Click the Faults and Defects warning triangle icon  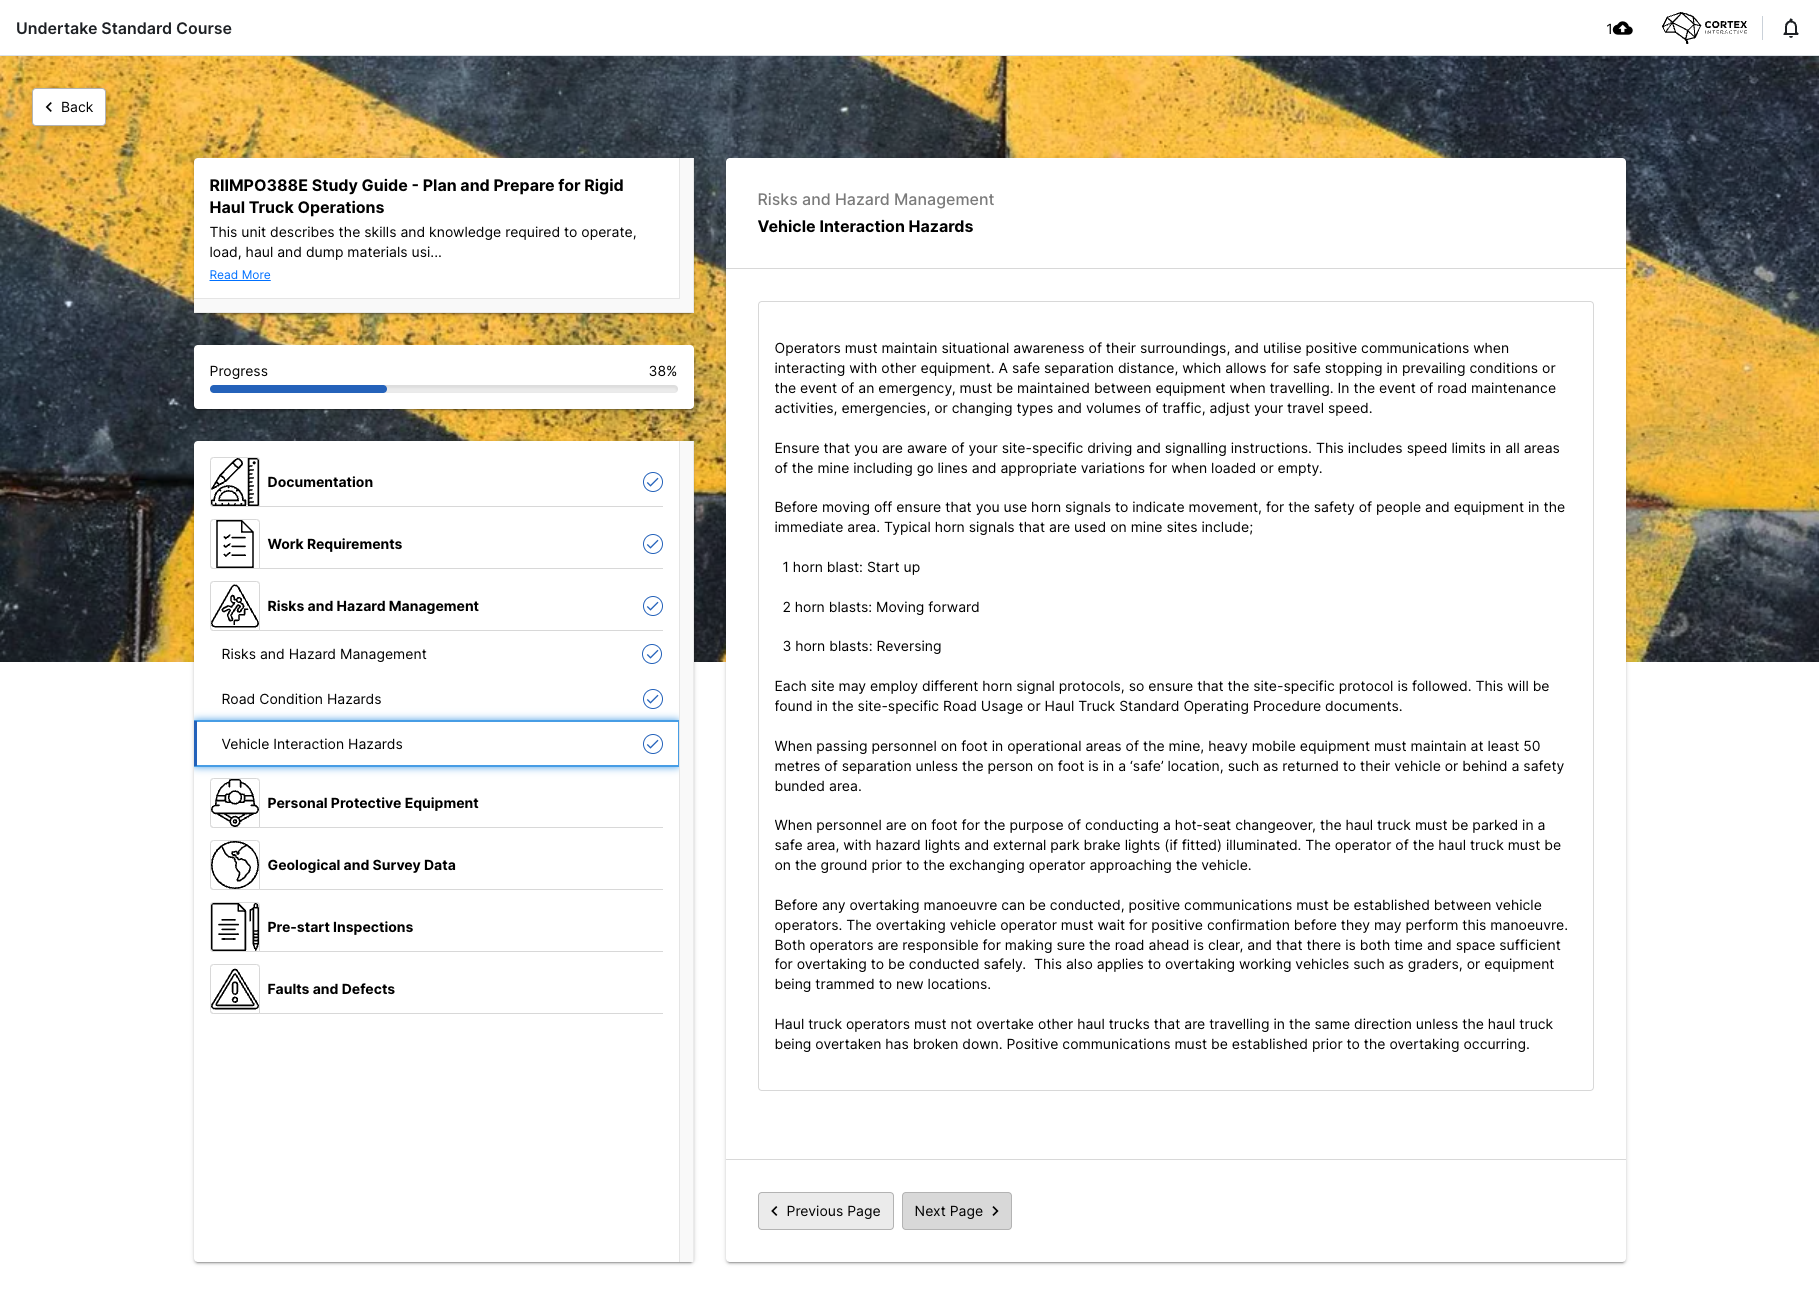point(235,989)
